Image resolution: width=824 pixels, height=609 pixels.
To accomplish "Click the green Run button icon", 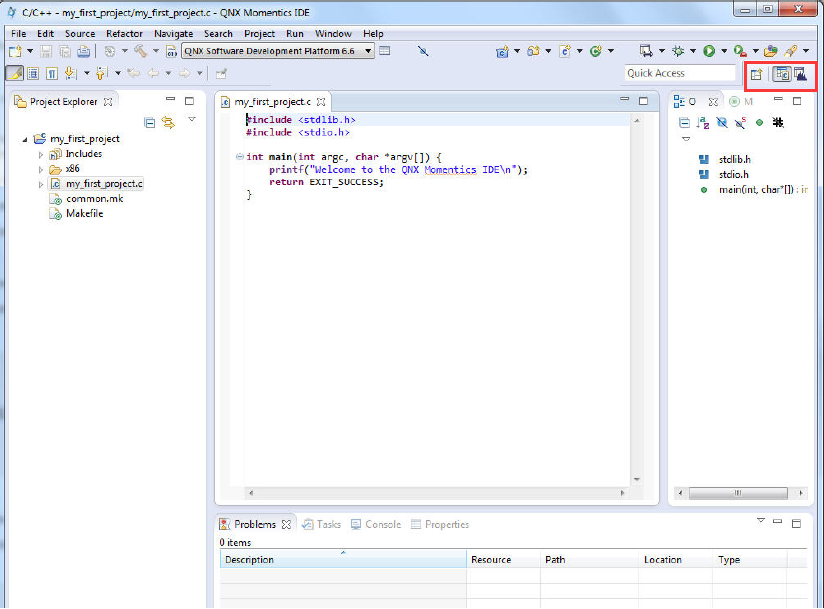I will pyautogui.click(x=709, y=51).
